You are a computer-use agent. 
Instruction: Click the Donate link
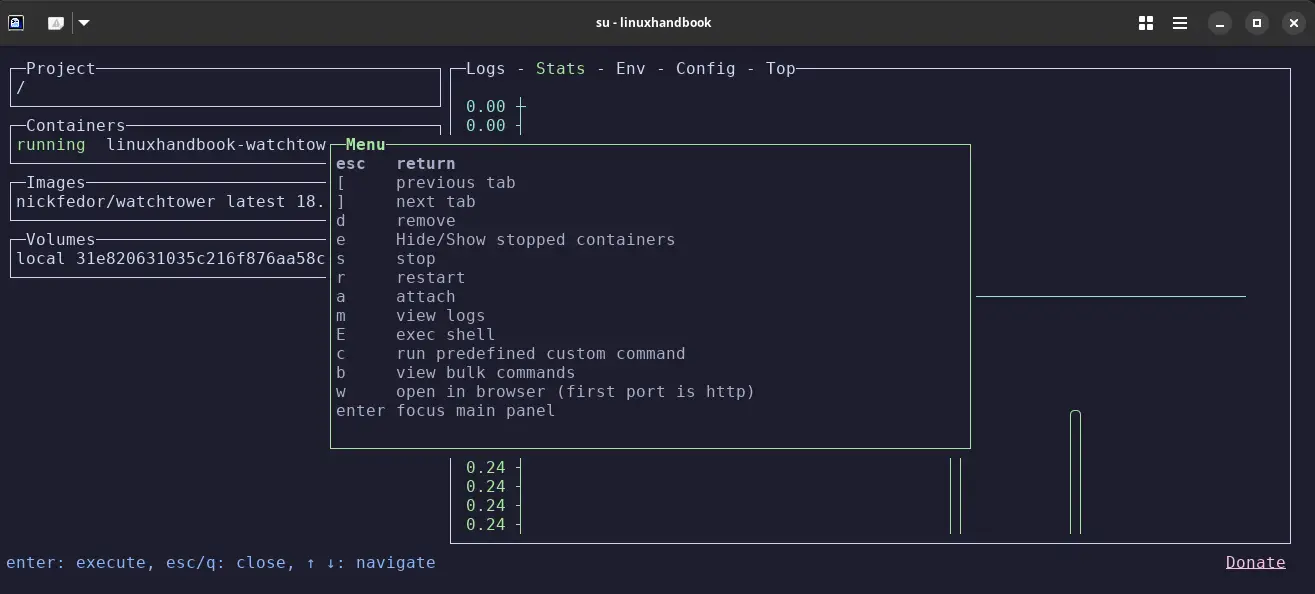coord(1255,561)
